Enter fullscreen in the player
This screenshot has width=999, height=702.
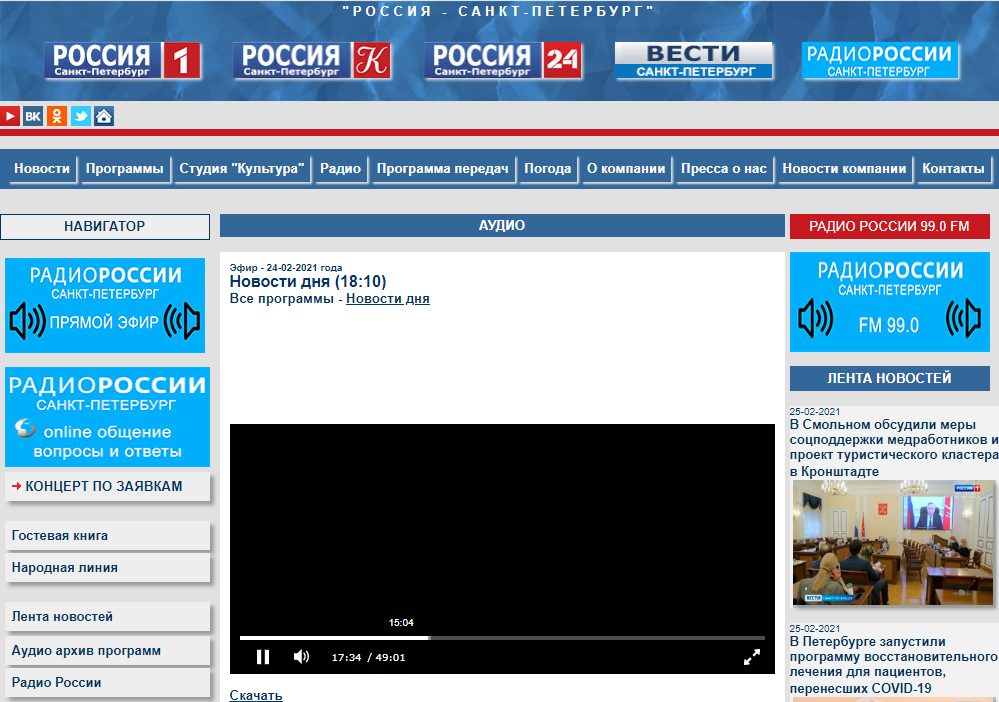click(x=752, y=657)
